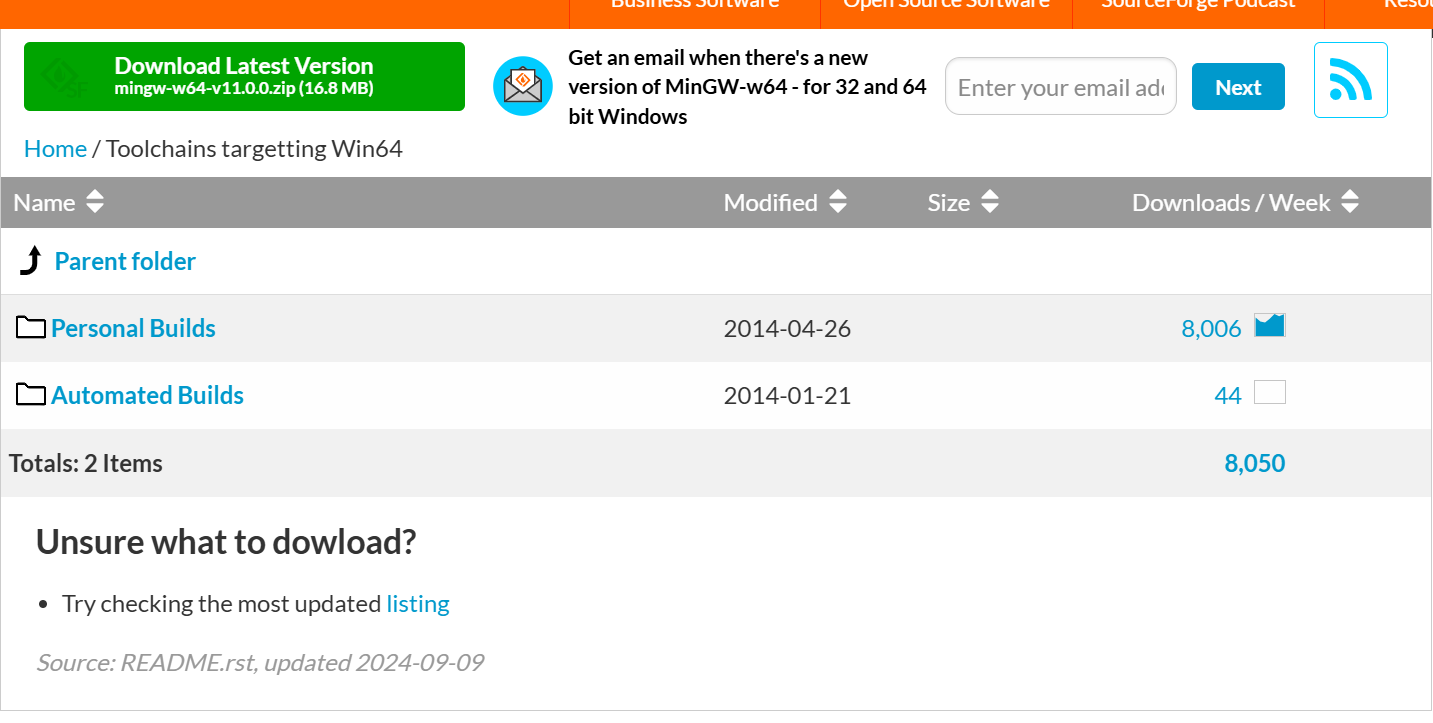Click the 44 weekly downloads count
The image size is (1433, 723).
(x=1228, y=395)
